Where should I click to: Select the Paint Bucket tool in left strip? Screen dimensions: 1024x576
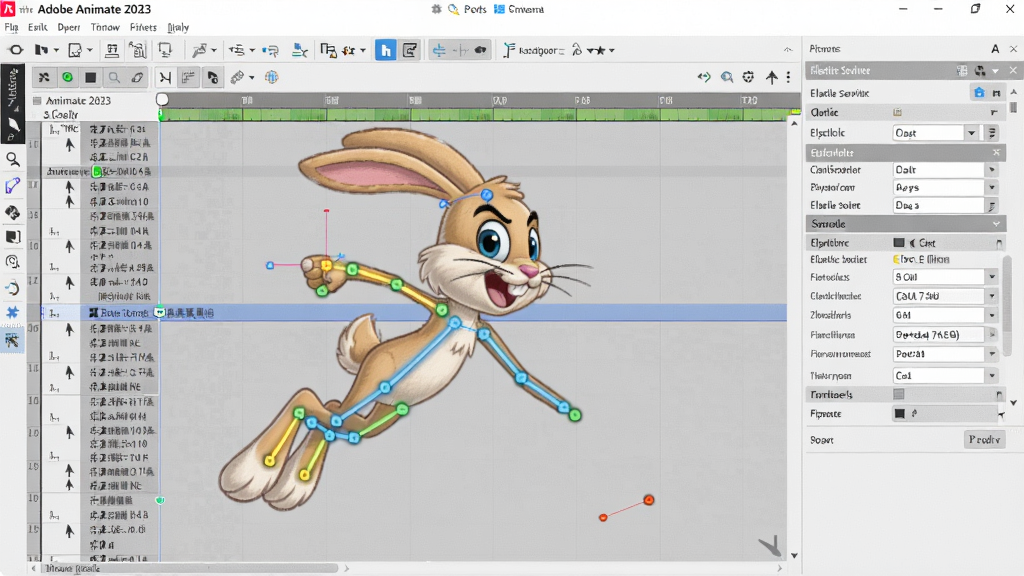[x=12, y=212]
